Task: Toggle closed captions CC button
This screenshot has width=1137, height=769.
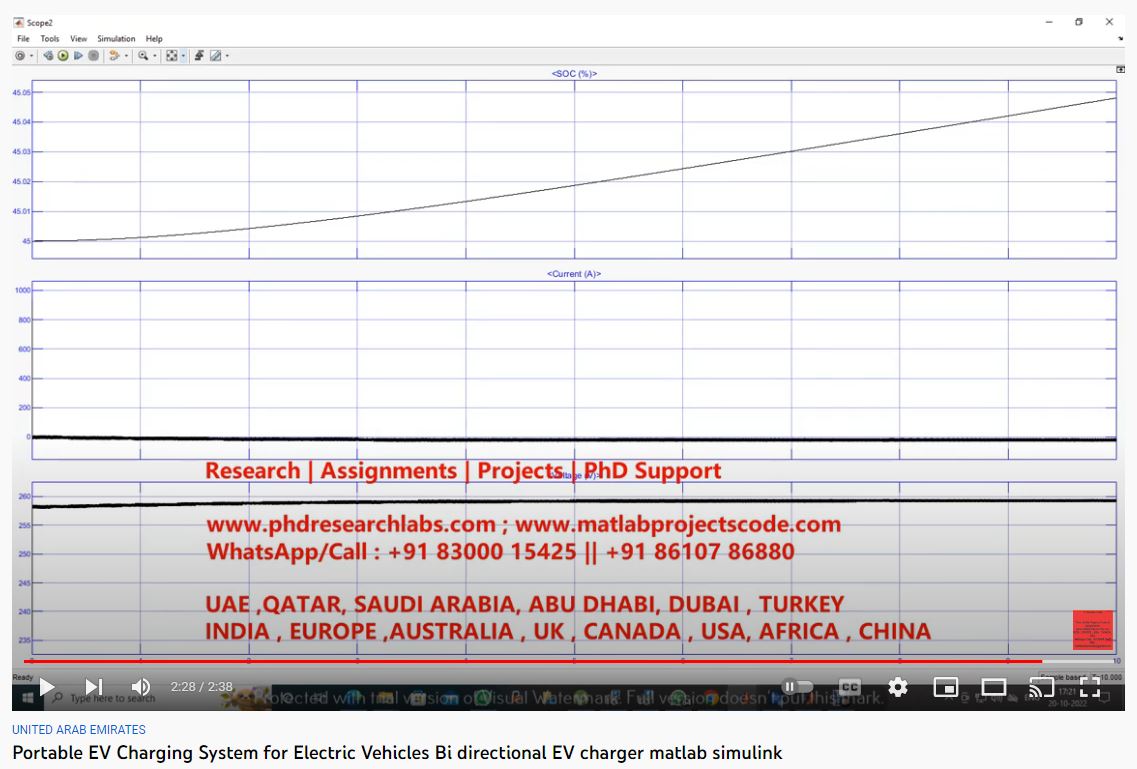Action: click(849, 687)
